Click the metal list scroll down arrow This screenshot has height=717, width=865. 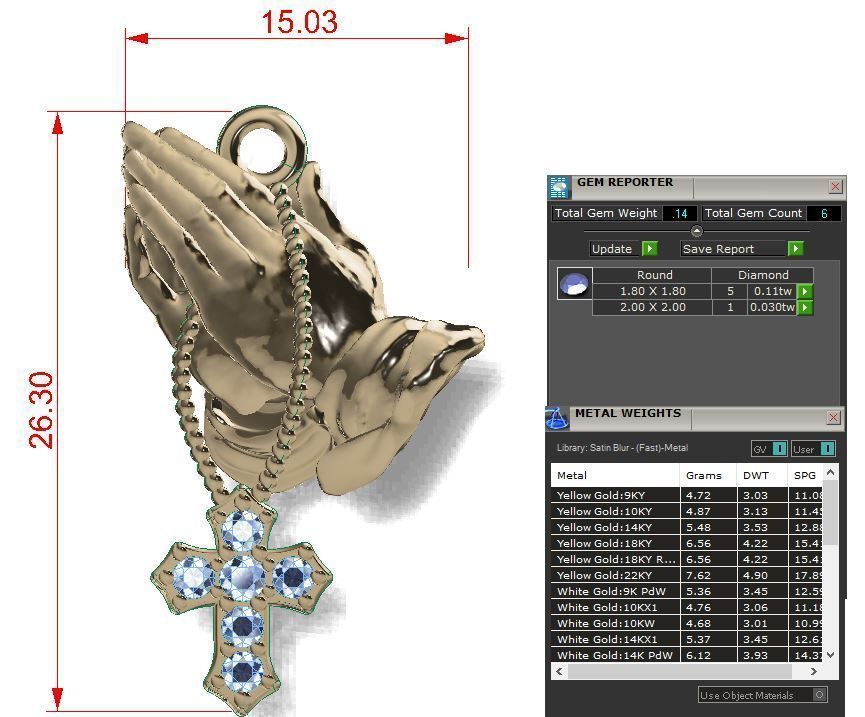pos(830,655)
